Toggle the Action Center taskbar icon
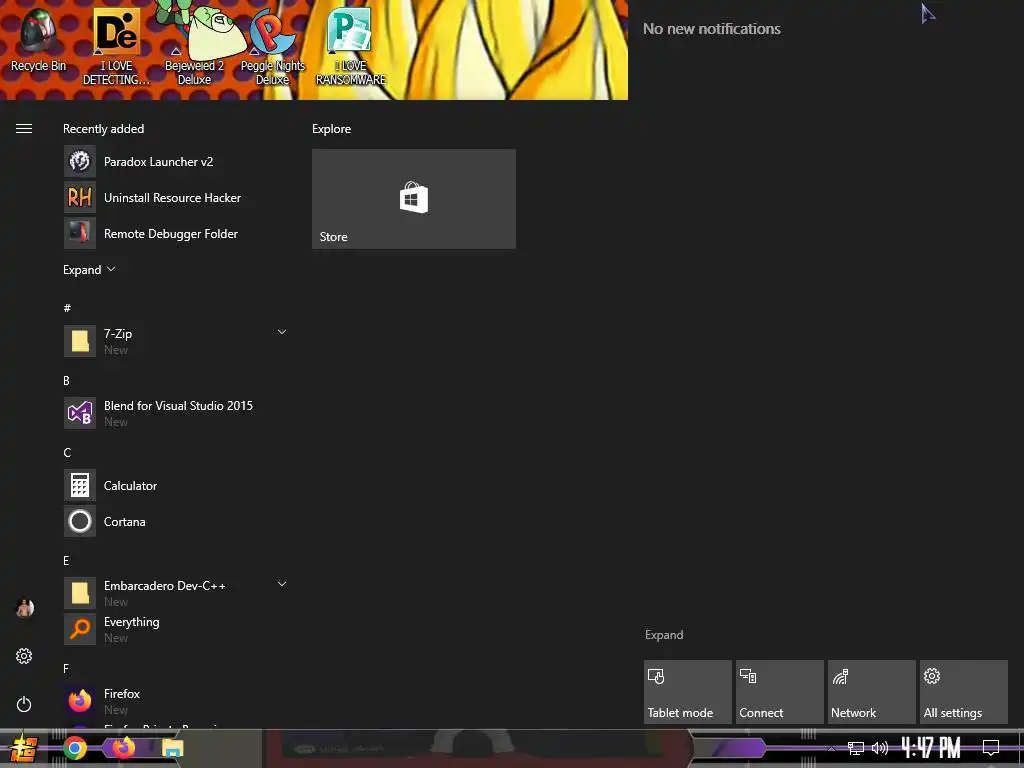The height and width of the screenshot is (768, 1024). pos(991,747)
